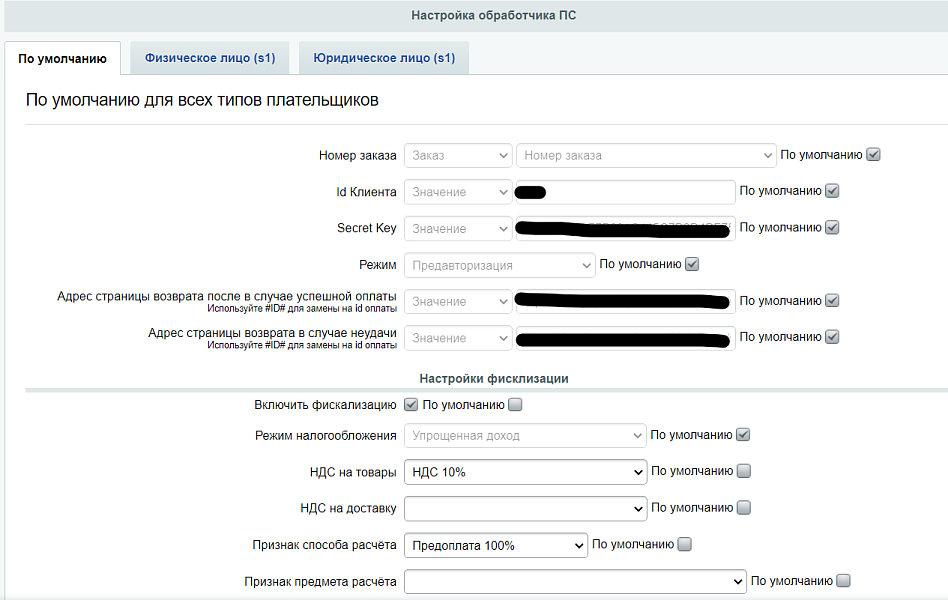Disable Включить фискализацию
The height and width of the screenshot is (600, 948).
click(x=410, y=405)
